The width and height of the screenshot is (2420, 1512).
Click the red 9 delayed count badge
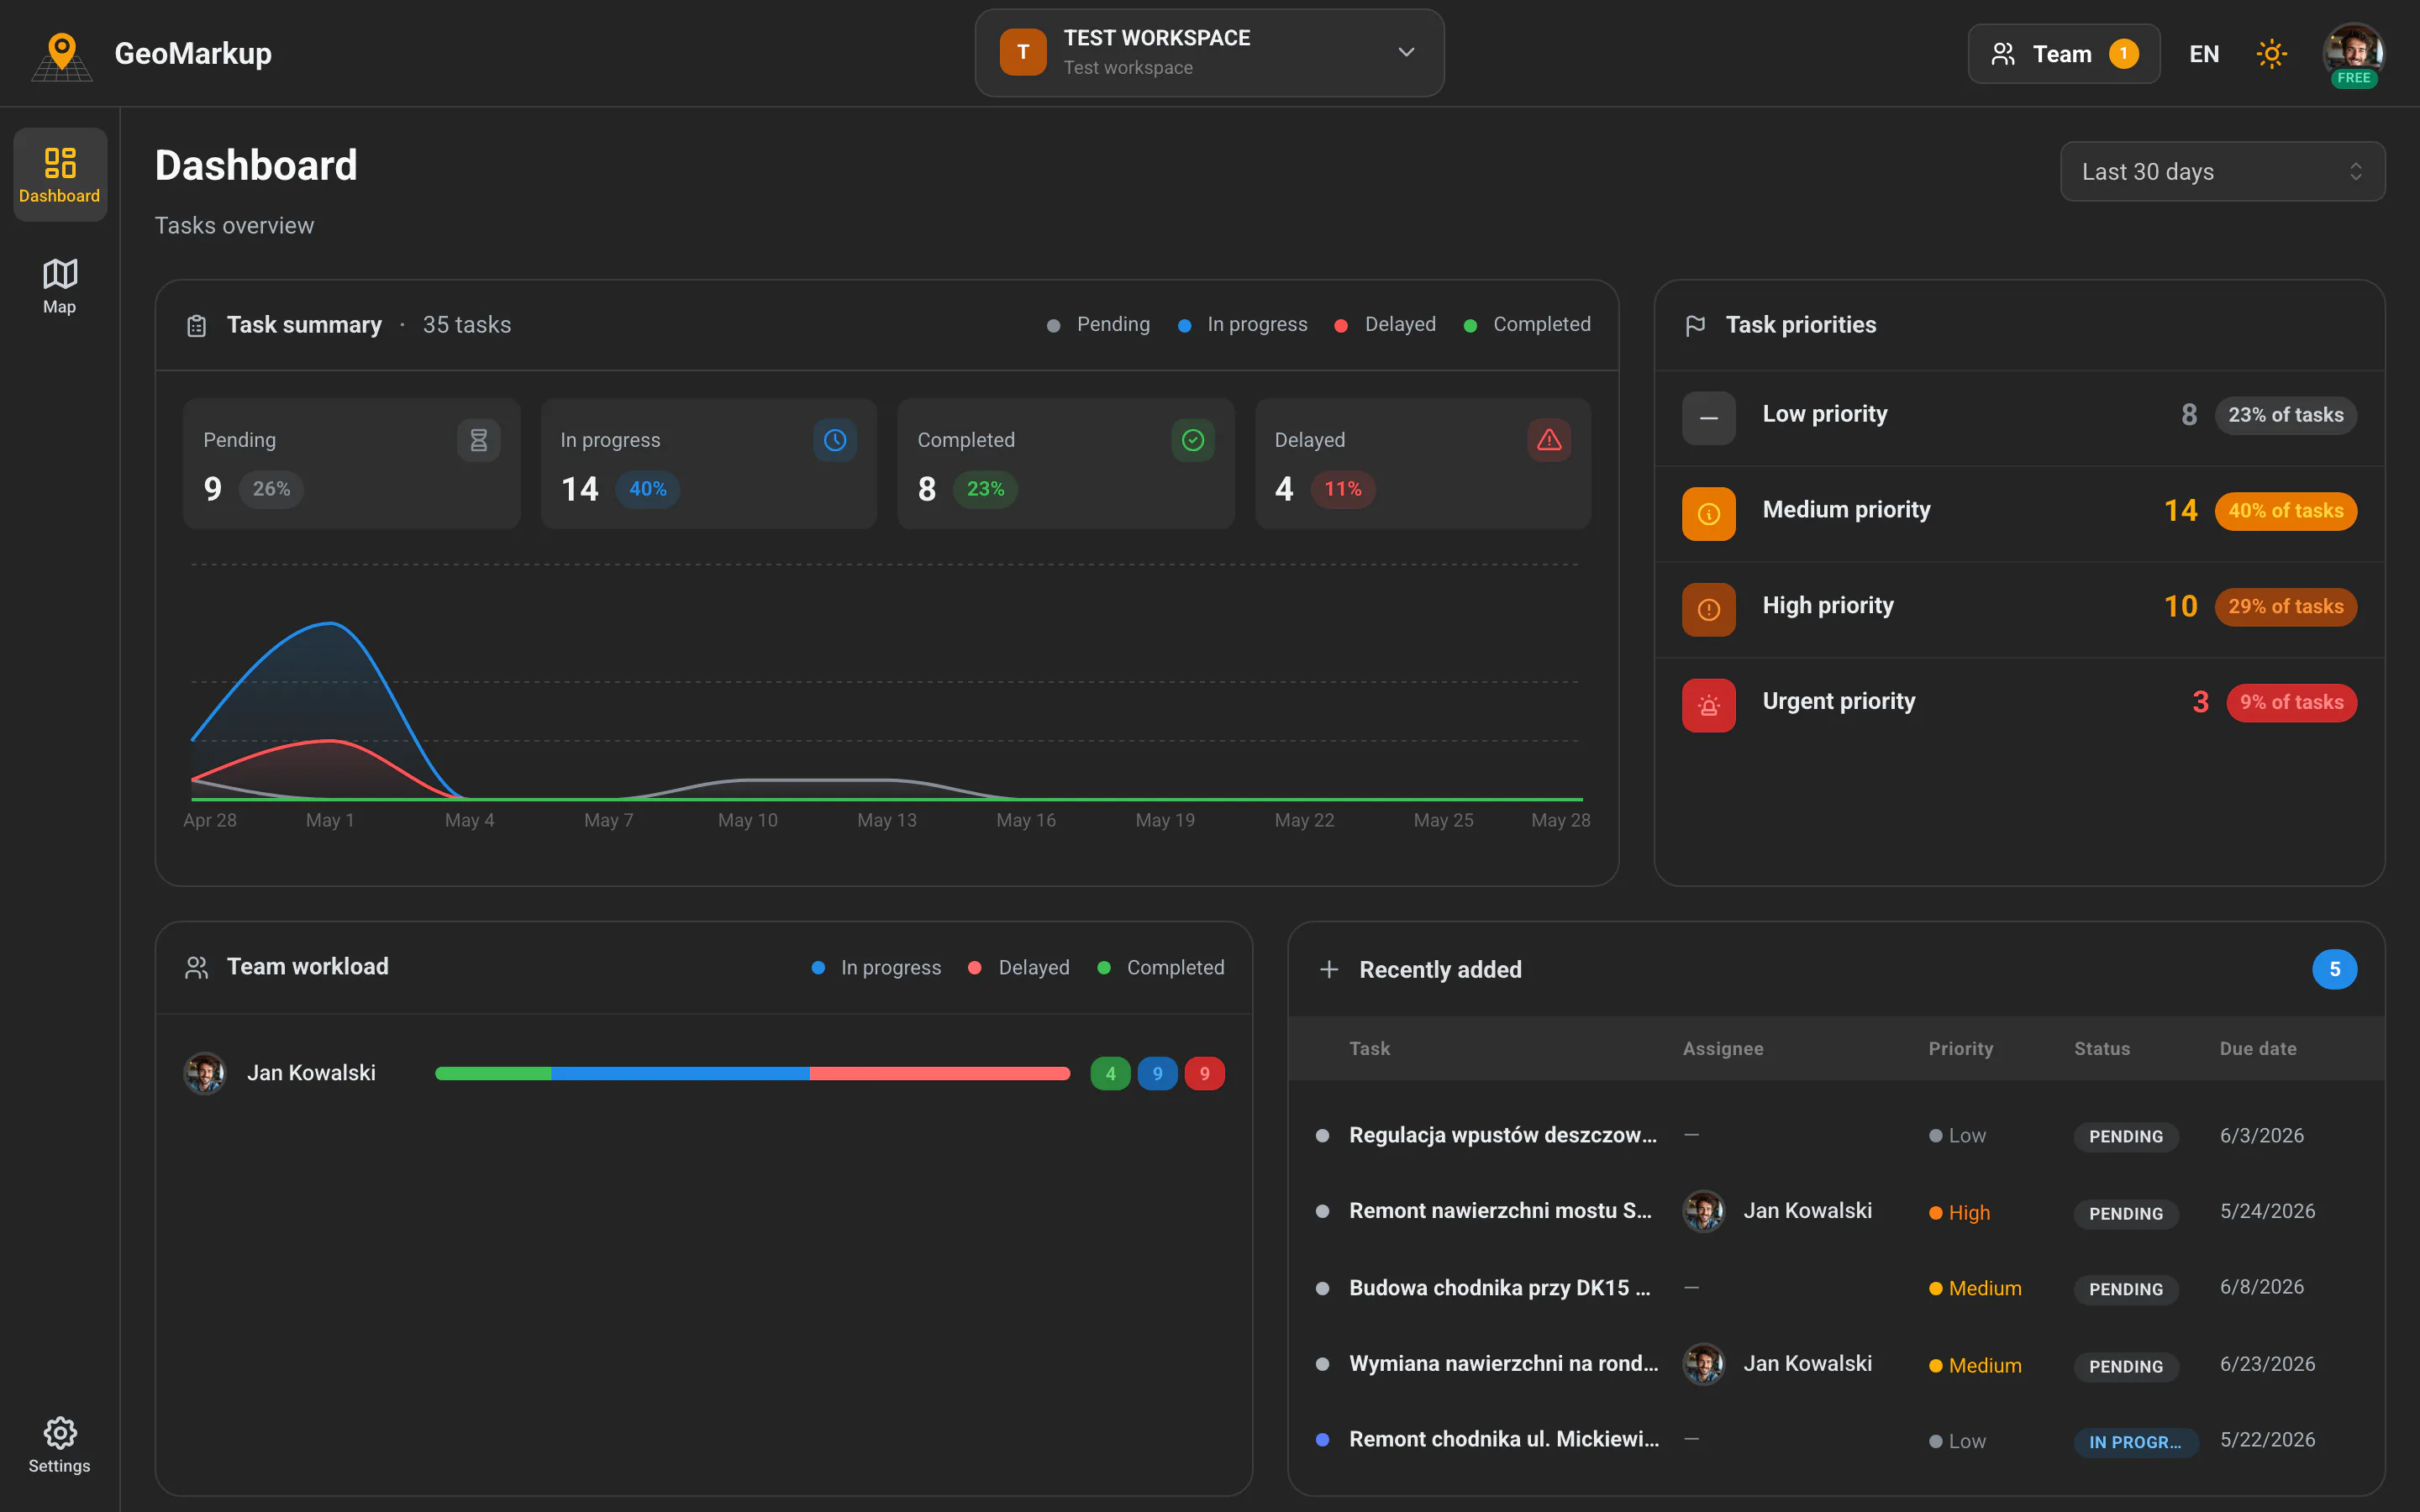(x=1204, y=1073)
